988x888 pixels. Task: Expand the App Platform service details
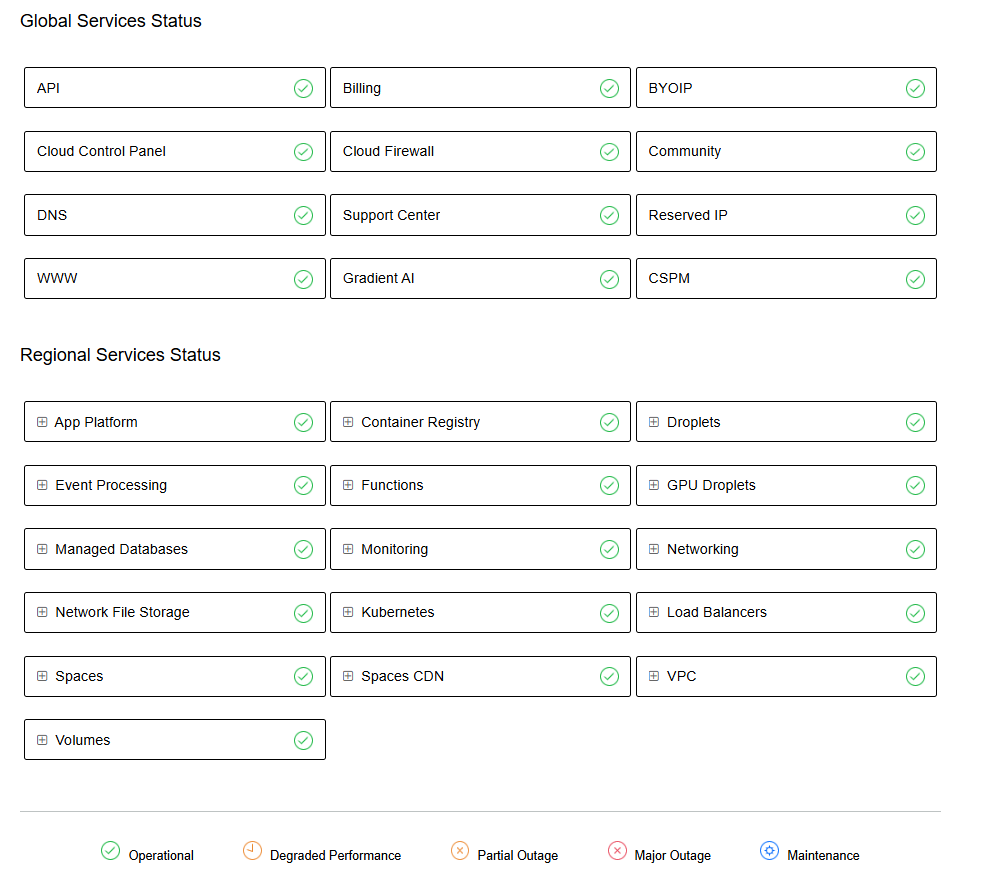(41, 421)
